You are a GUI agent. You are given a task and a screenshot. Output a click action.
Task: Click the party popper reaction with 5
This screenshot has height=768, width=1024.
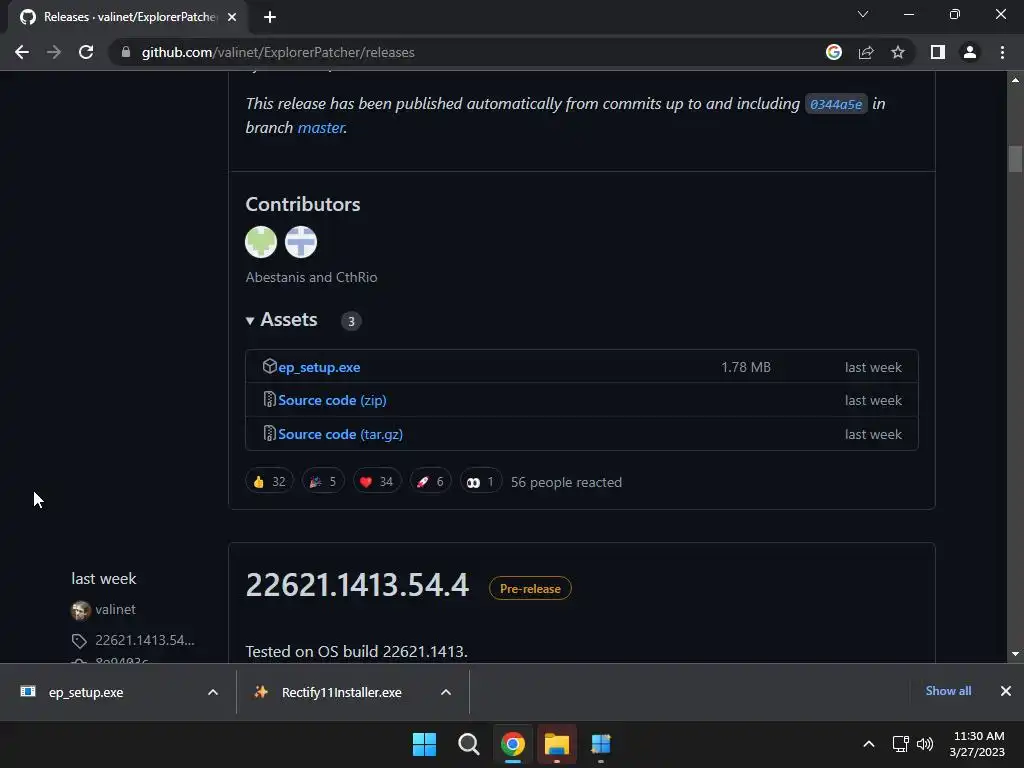point(323,482)
